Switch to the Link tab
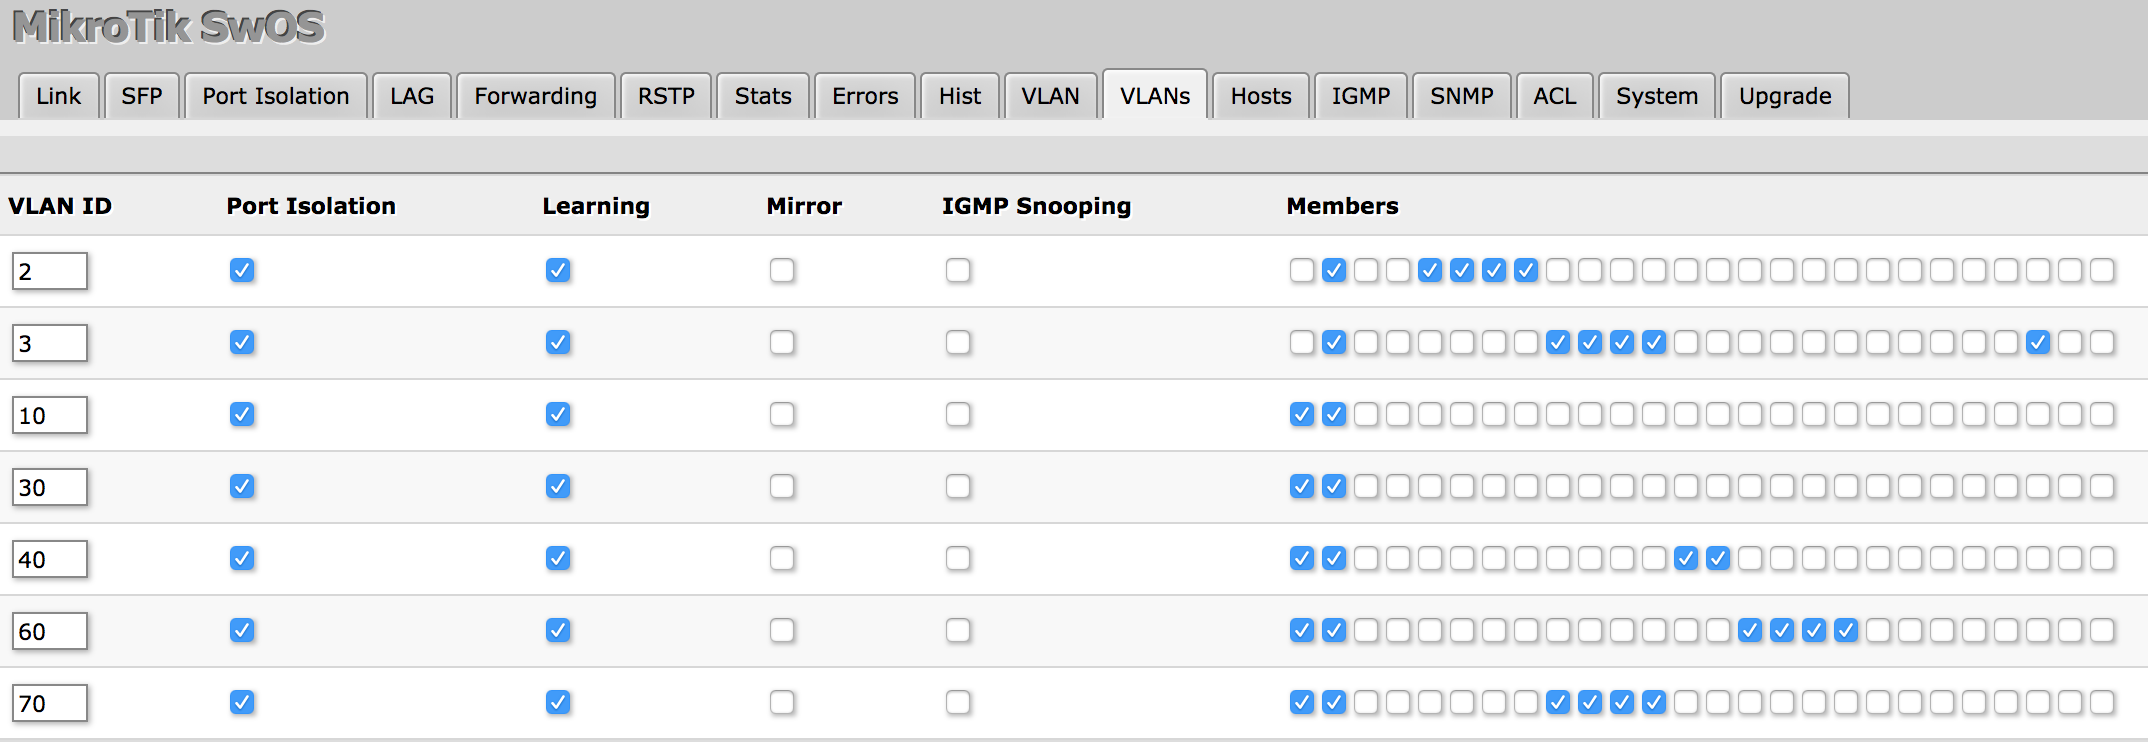This screenshot has width=2148, height=742. [x=58, y=96]
